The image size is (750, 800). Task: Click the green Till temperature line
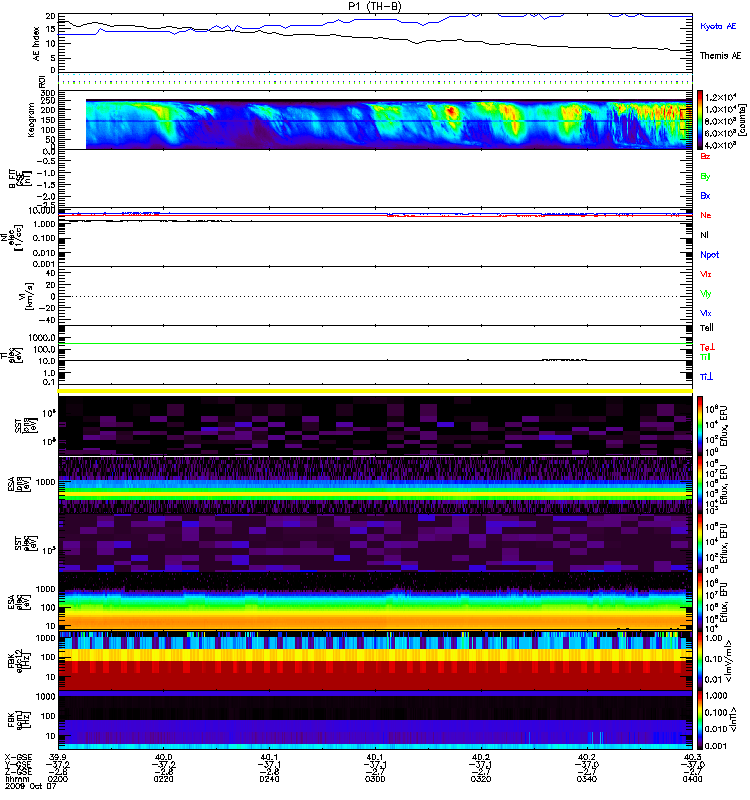tap(376, 343)
